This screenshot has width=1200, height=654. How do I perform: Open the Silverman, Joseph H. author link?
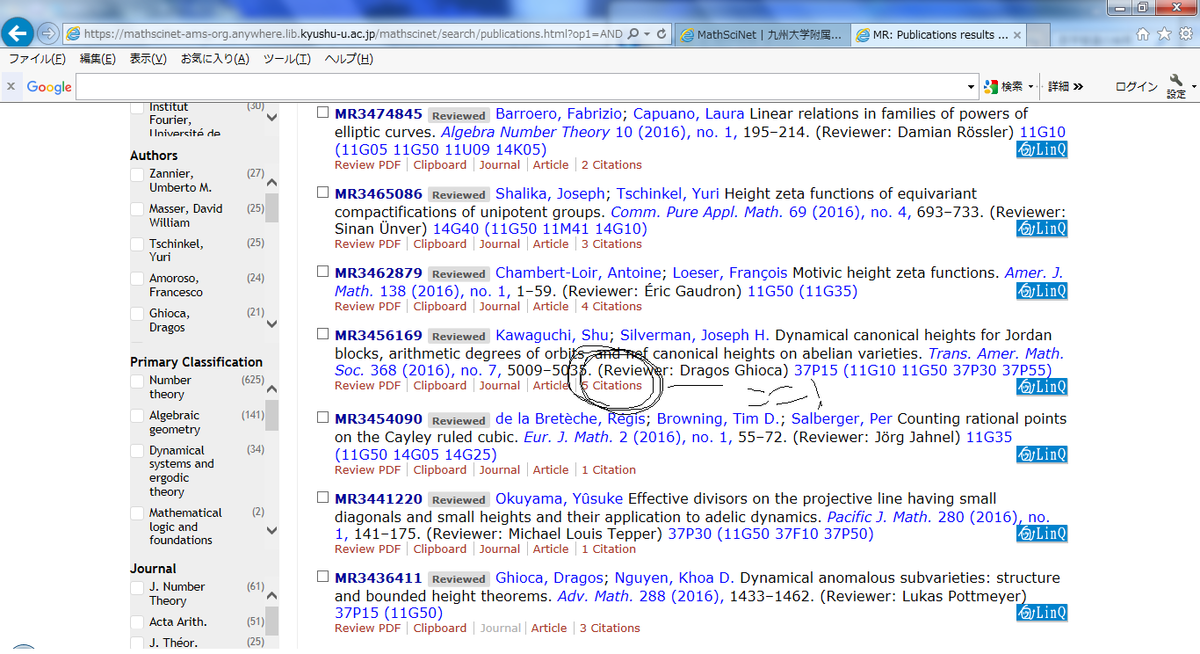695,335
